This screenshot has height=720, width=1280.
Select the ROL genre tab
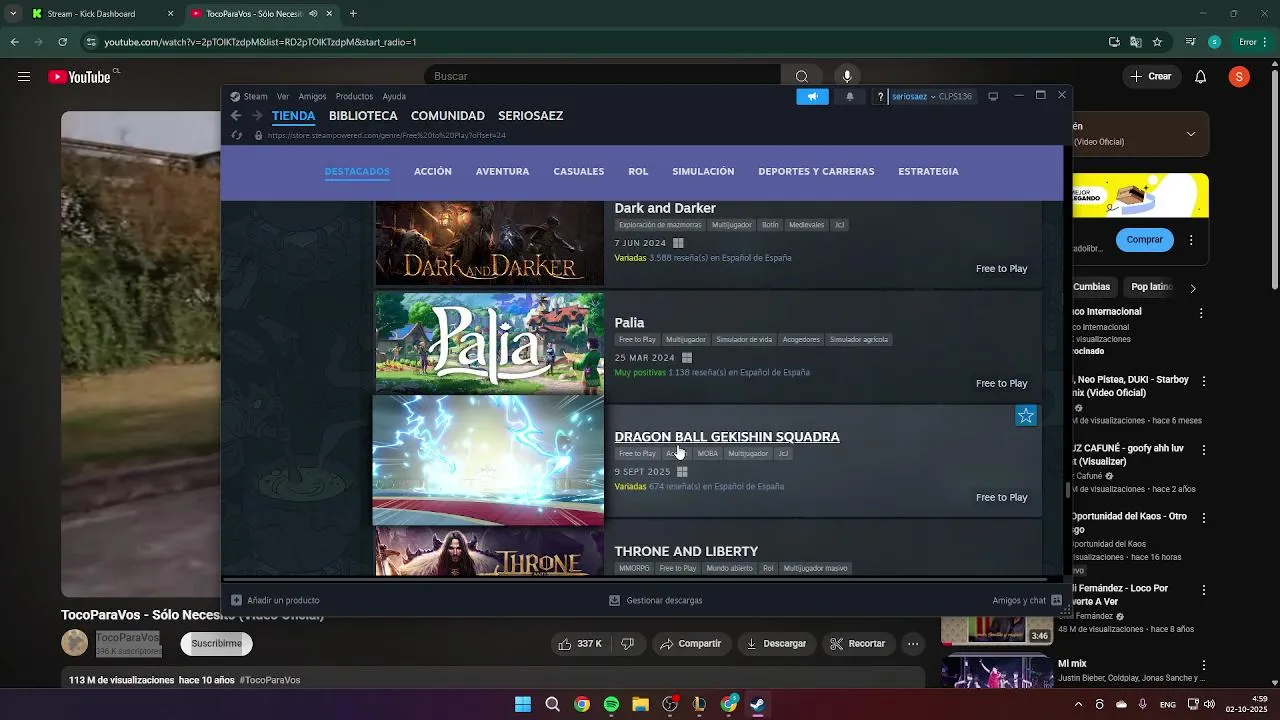point(638,172)
